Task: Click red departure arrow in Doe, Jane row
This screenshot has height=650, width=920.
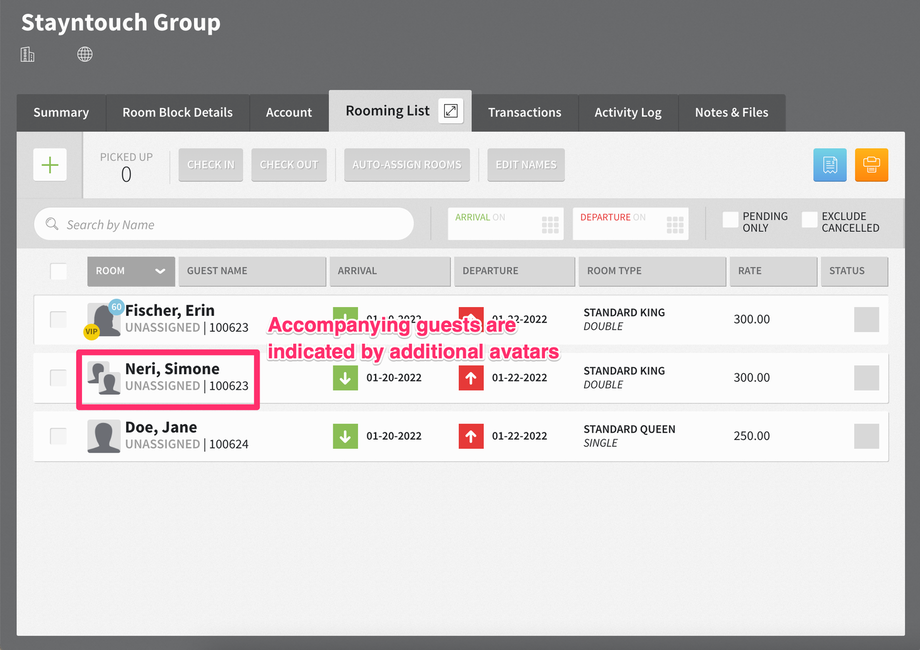Action: click(x=471, y=436)
